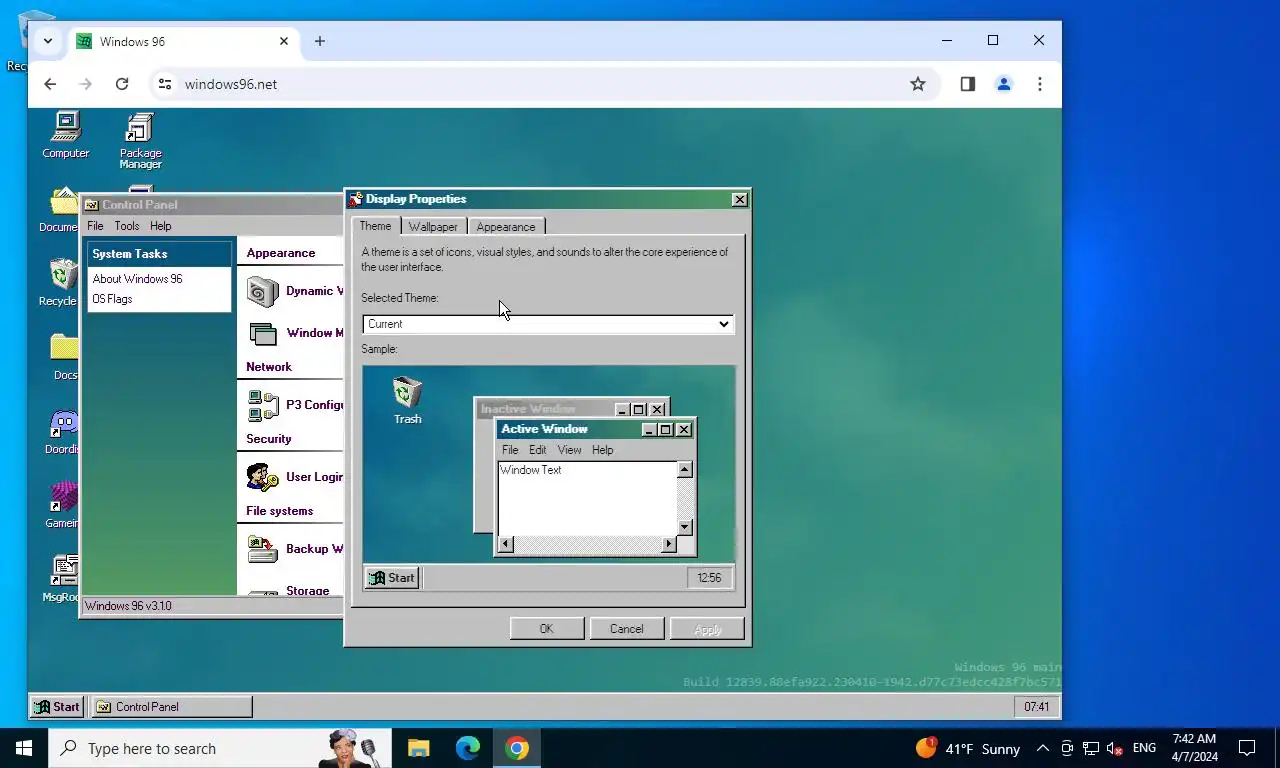Click OK in Display Properties
The image size is (1280, 768).
pos(547,629)
